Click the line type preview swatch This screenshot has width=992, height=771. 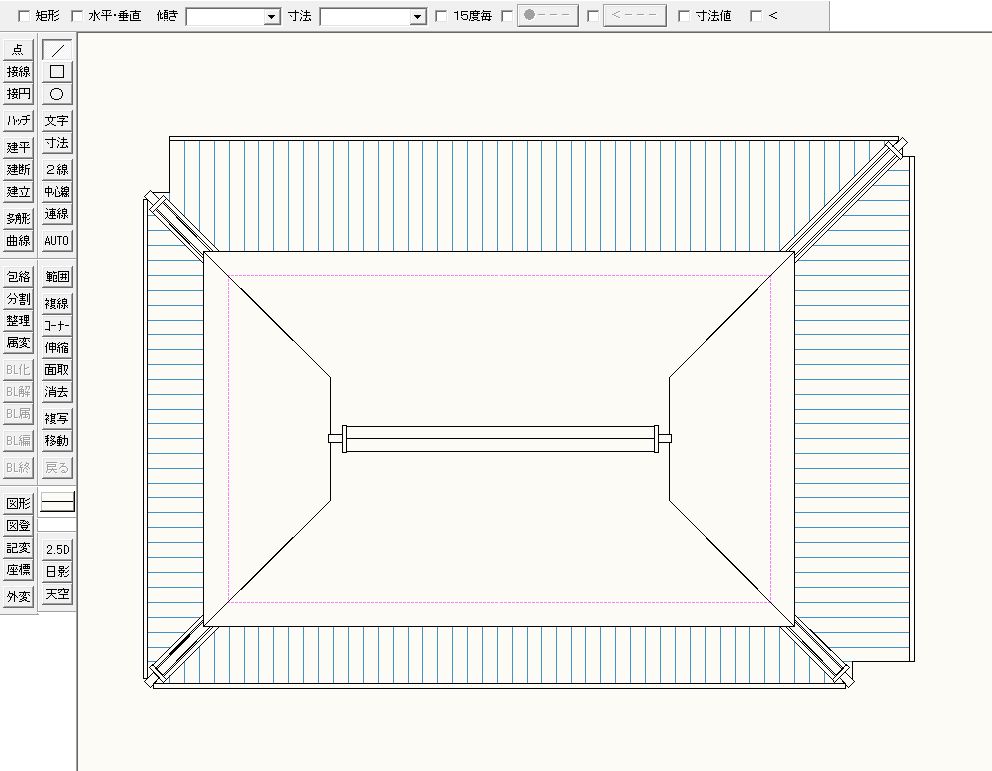tap(58, 502)
